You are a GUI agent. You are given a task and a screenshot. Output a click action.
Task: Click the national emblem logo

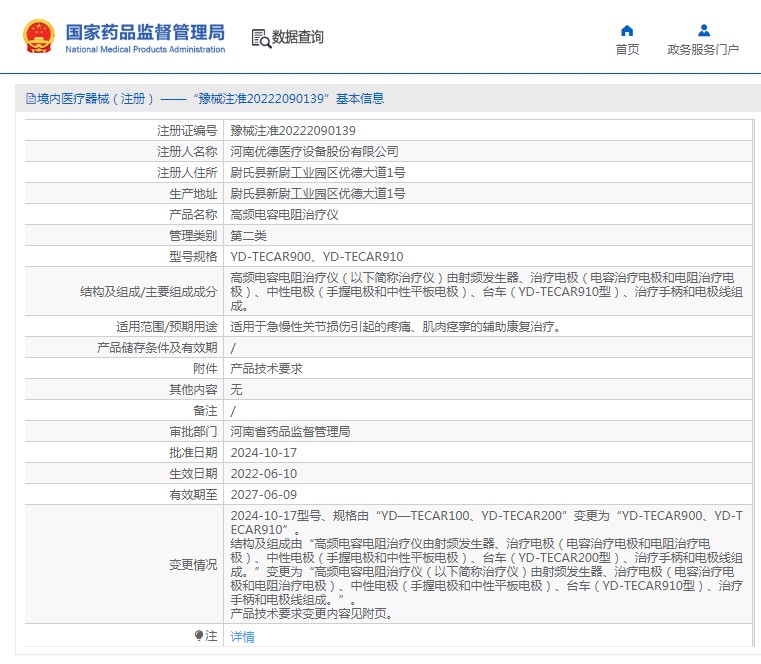tap(38, 36)
